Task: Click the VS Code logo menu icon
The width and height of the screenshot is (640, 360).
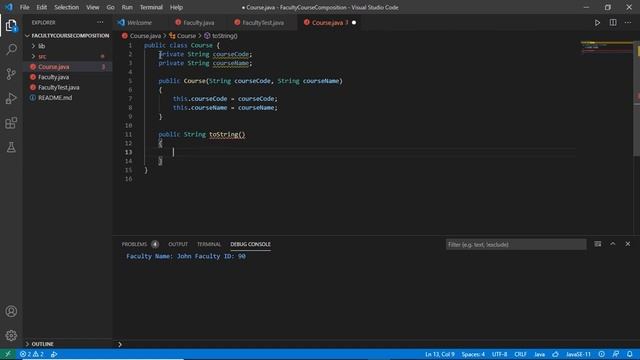Action: (x=9, y=7)
